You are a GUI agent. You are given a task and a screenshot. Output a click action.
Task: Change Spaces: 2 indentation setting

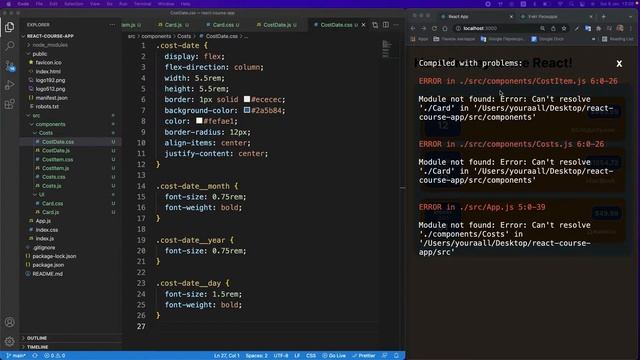point(256,356)
